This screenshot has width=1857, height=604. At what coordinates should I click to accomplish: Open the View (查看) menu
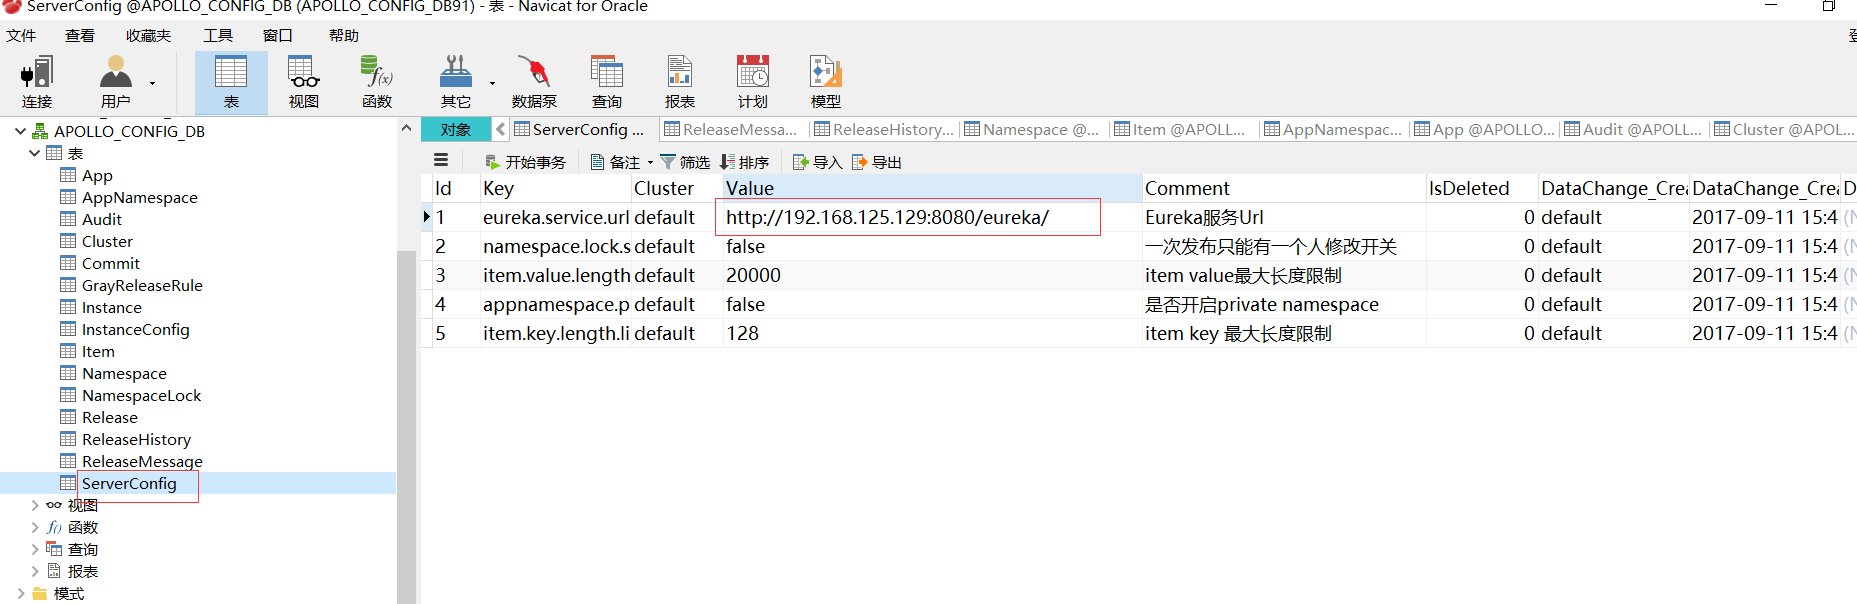[80, 35]
